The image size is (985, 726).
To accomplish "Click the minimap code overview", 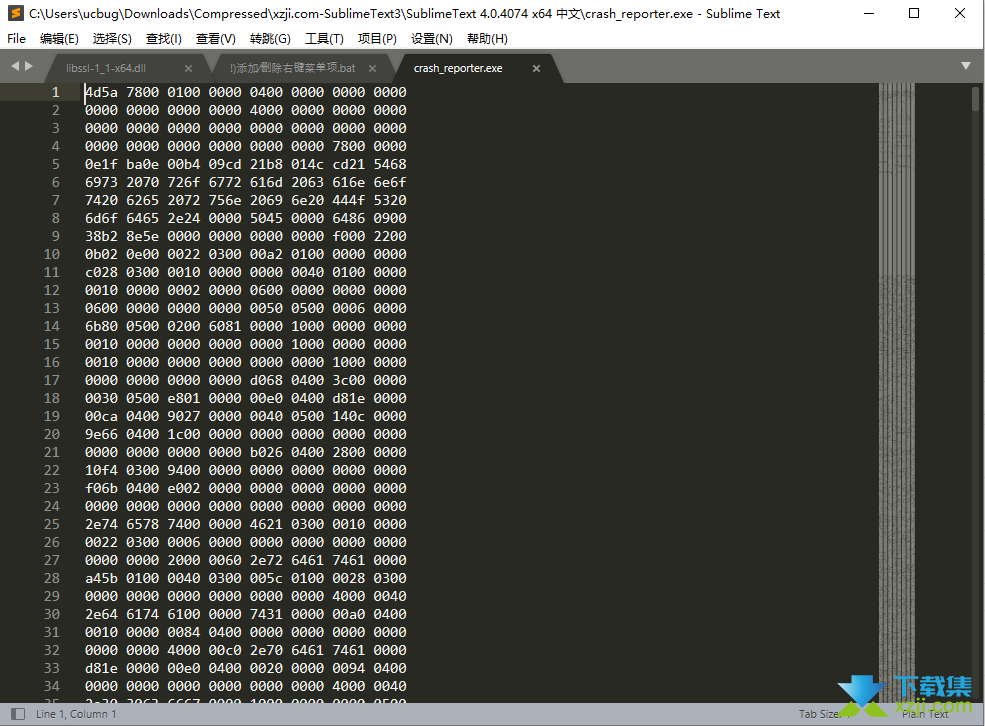I will coord(896,393).
